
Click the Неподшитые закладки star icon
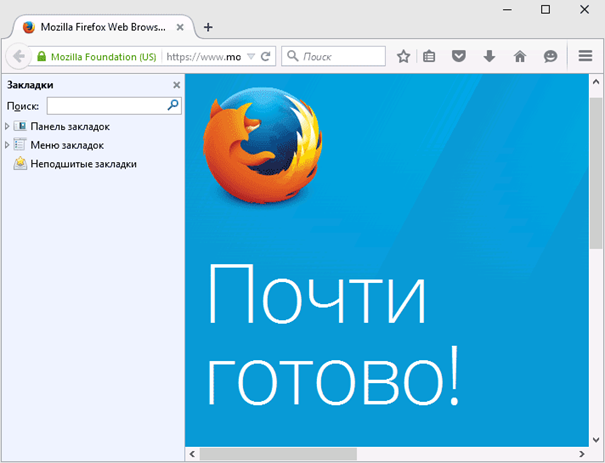20,163
